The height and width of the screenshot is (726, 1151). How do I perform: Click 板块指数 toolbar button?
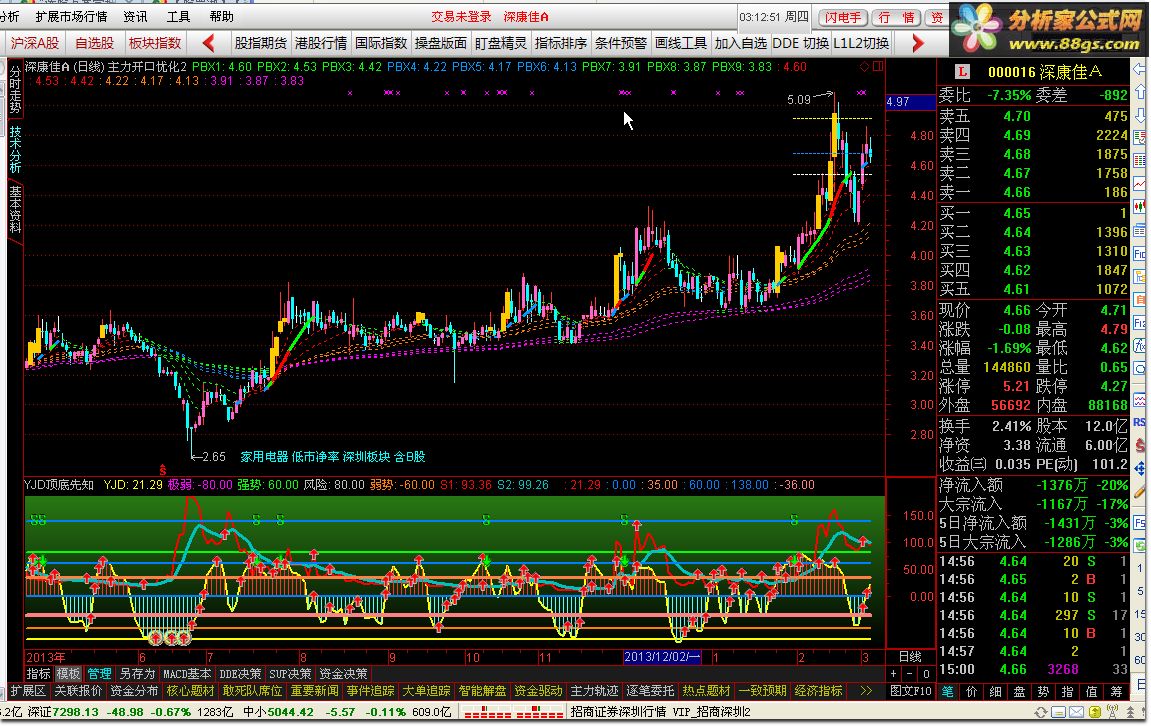point(155,43)
